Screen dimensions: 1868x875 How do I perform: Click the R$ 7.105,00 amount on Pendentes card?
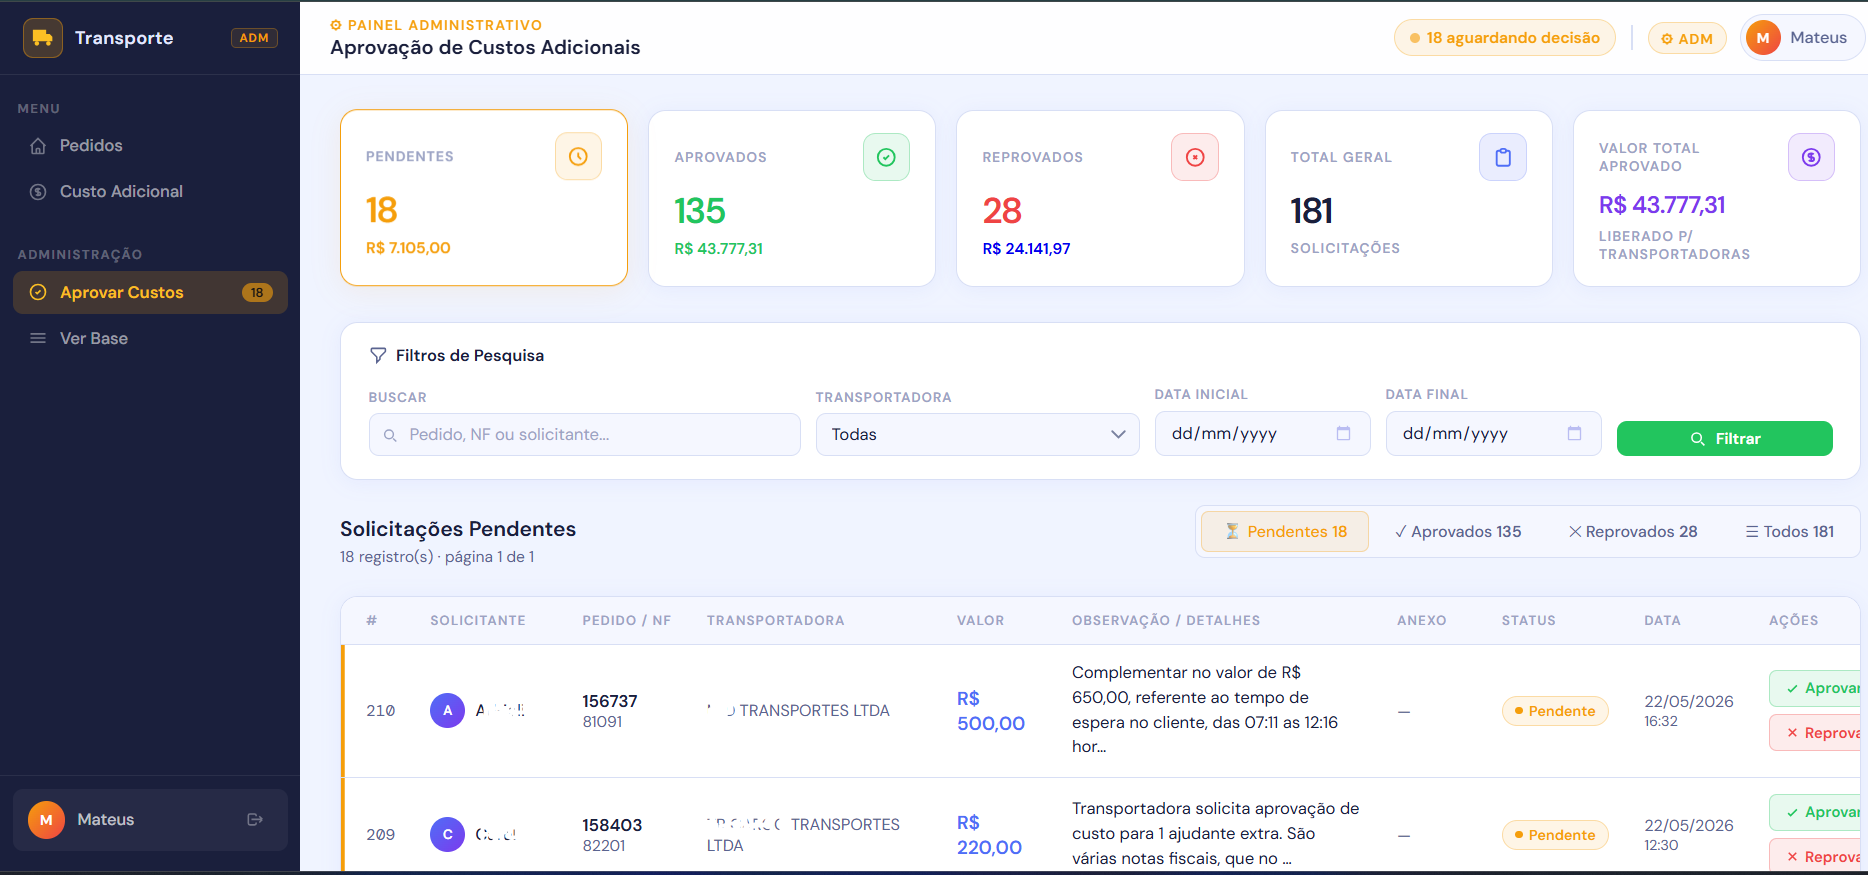point(408,248)
